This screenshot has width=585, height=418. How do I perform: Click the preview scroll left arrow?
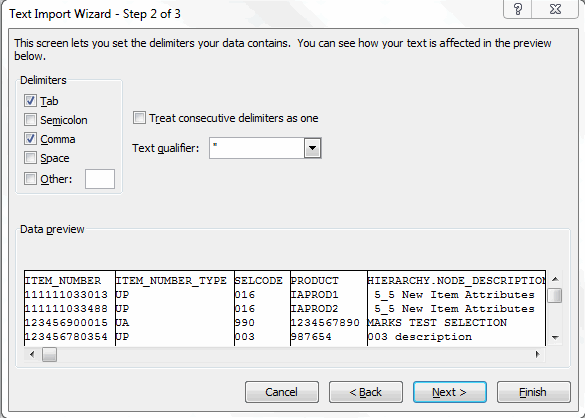pos(32,354)
